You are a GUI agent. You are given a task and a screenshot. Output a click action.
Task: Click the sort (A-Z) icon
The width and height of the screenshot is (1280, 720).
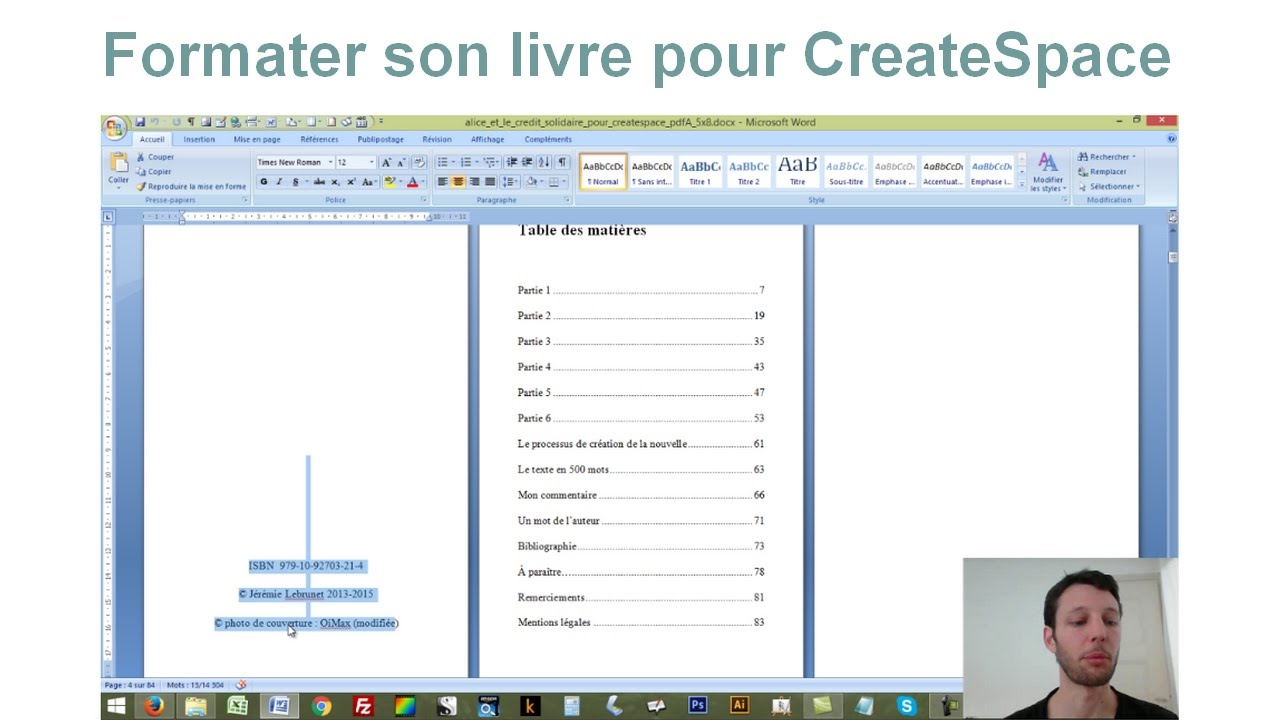(x=544, y=162)
